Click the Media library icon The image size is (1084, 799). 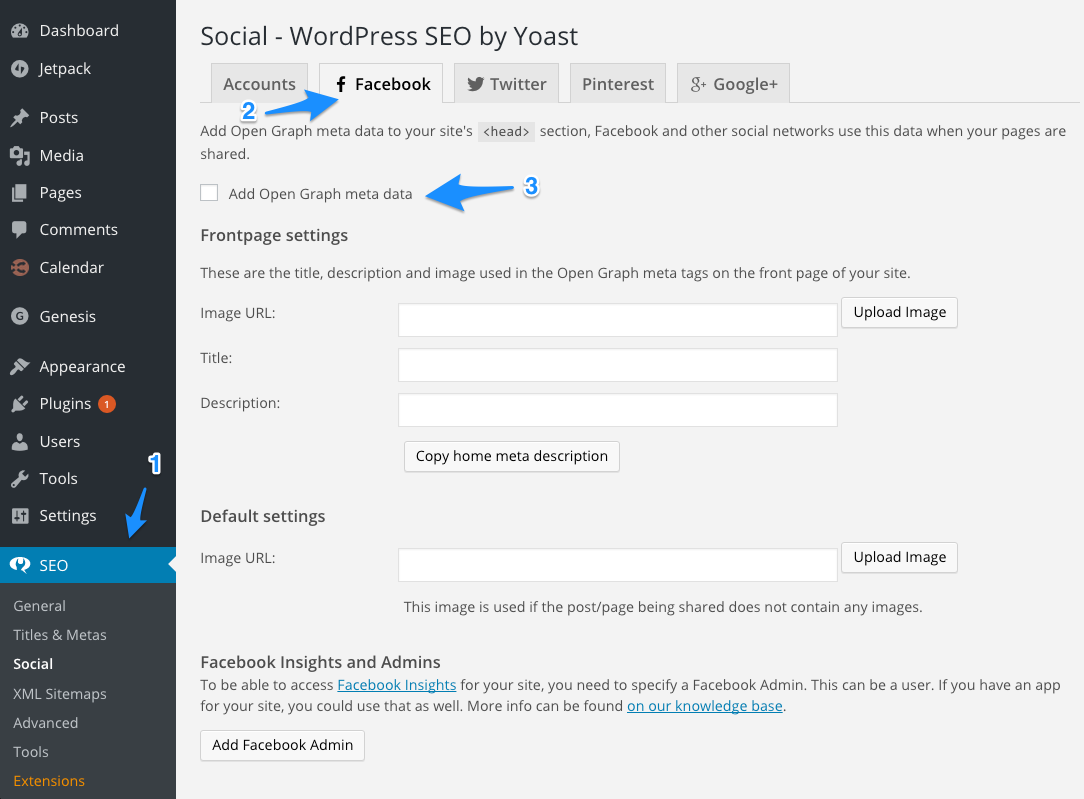point(20,156)
